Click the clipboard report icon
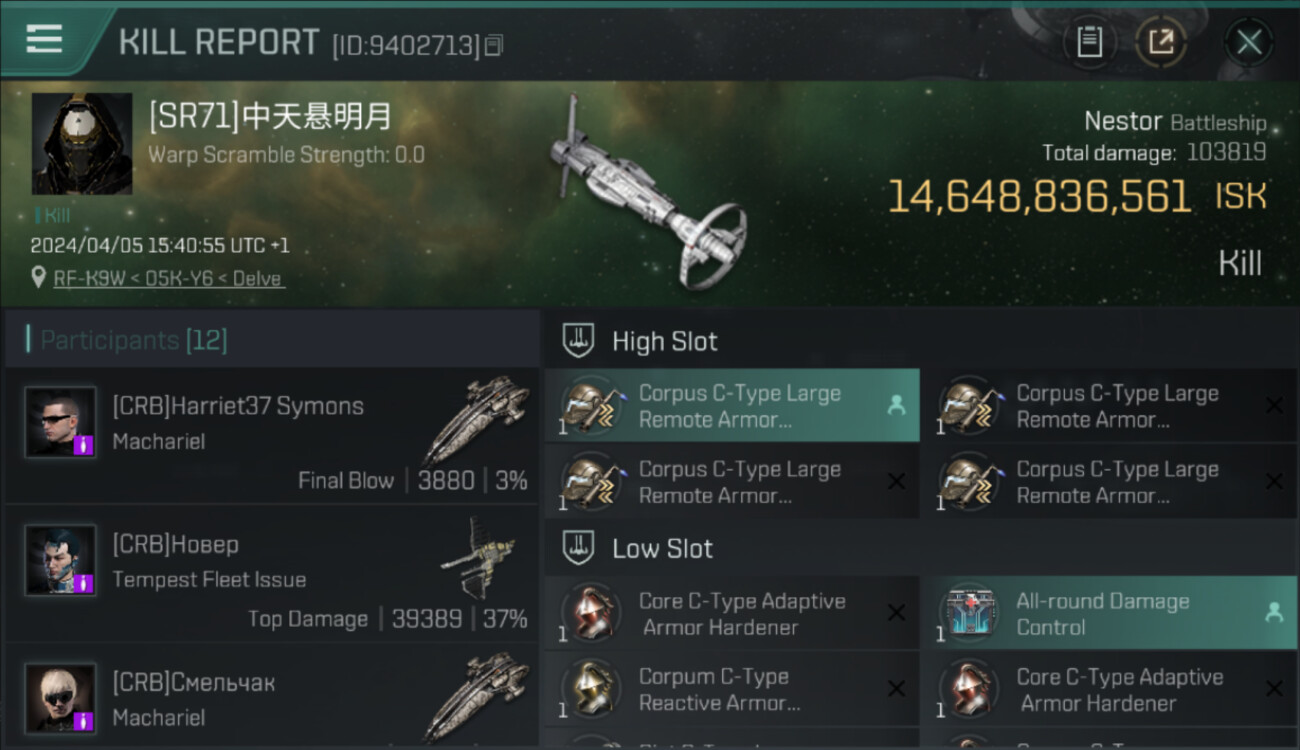Viewport: 1300px width, 750px height. (x=1089, y=42)
